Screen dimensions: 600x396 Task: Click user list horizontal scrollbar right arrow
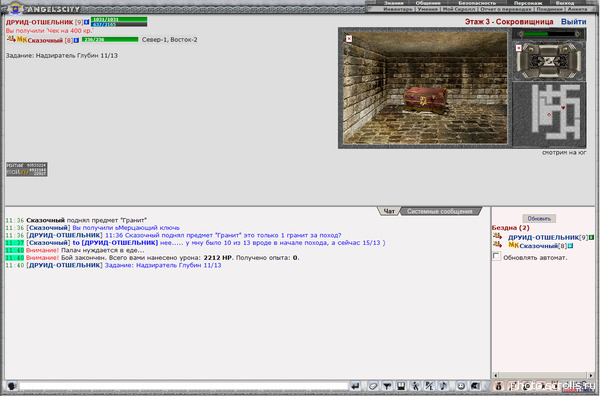591,375
